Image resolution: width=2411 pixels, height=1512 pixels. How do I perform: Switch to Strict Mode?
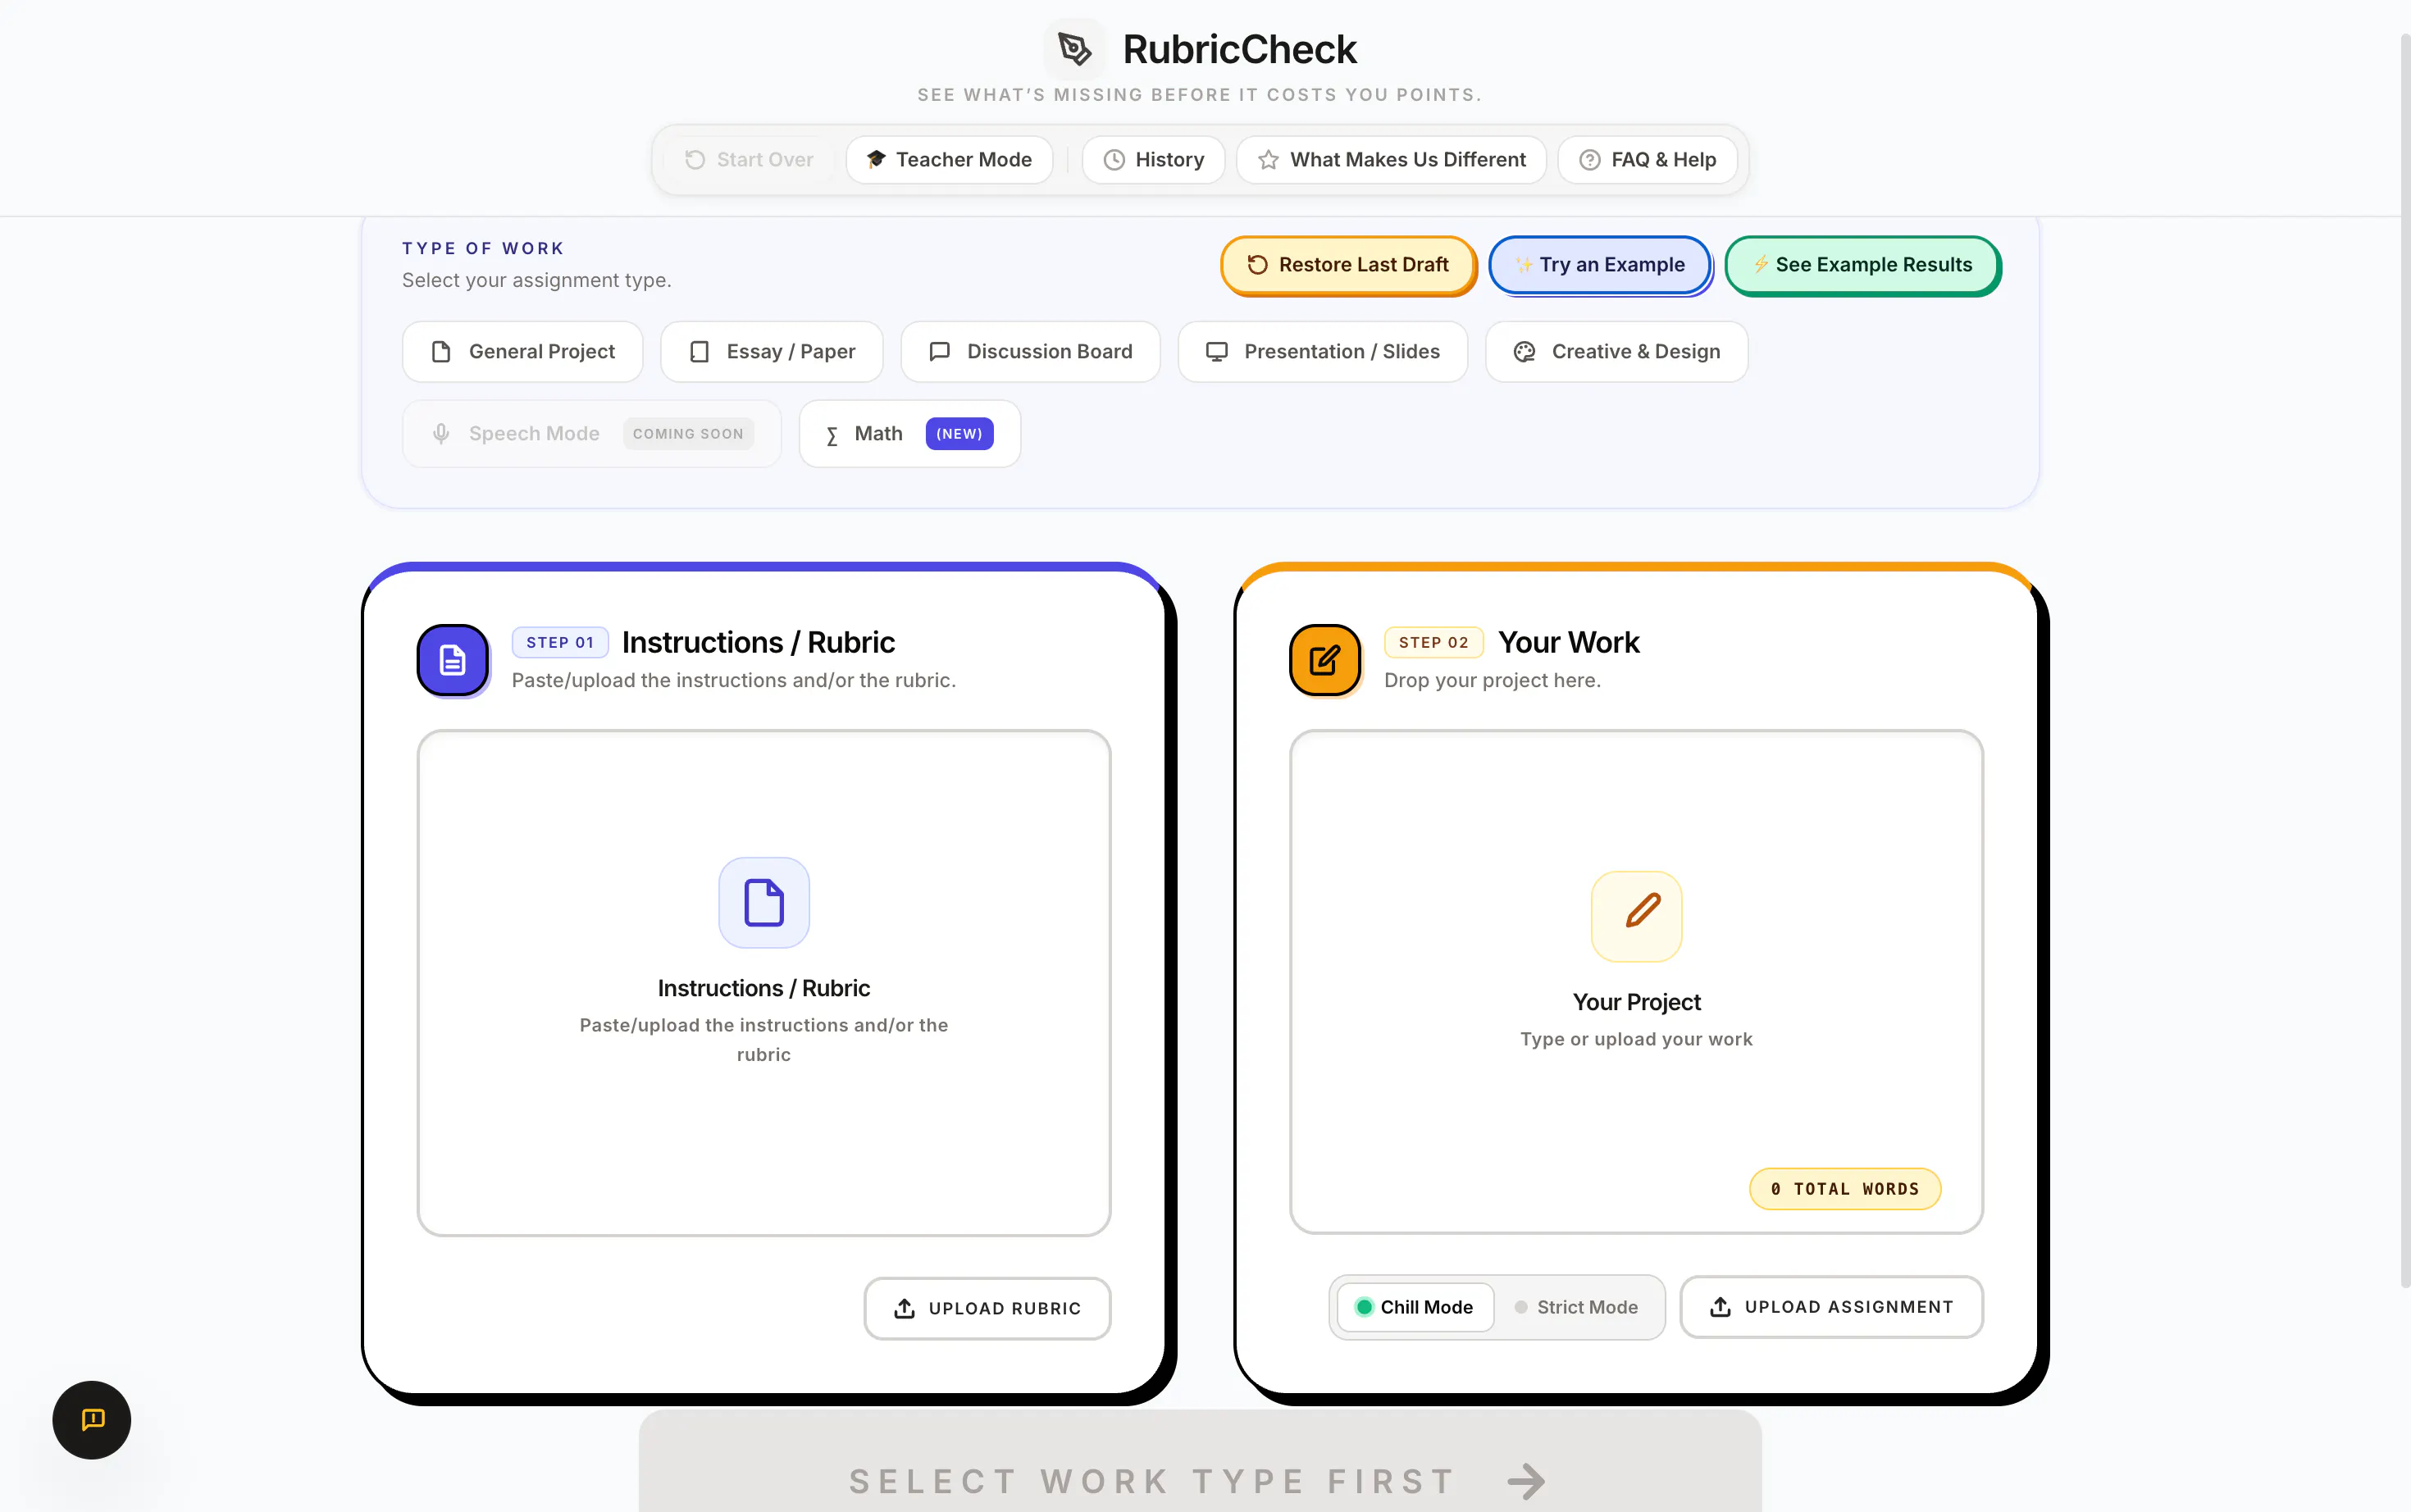1577,1308
